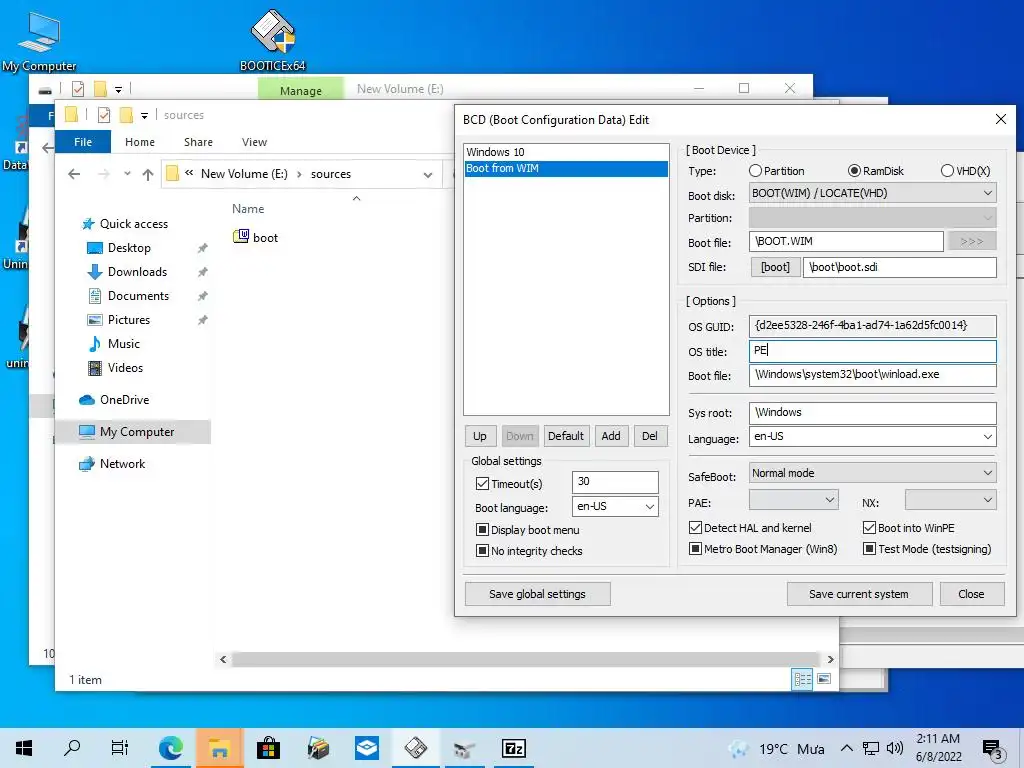
Task: Click the Up button for boot entries
Action: click(x=480, y=436)
